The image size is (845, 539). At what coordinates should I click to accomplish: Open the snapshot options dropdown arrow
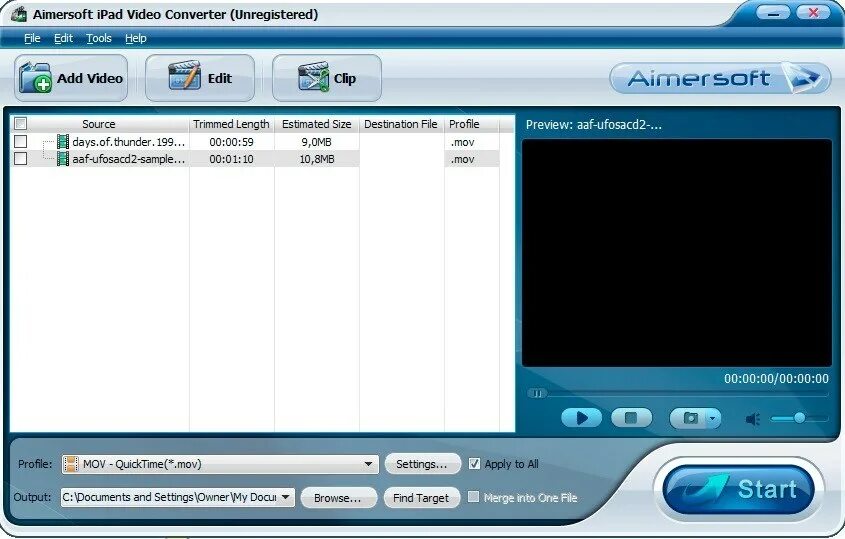(713, 418)
